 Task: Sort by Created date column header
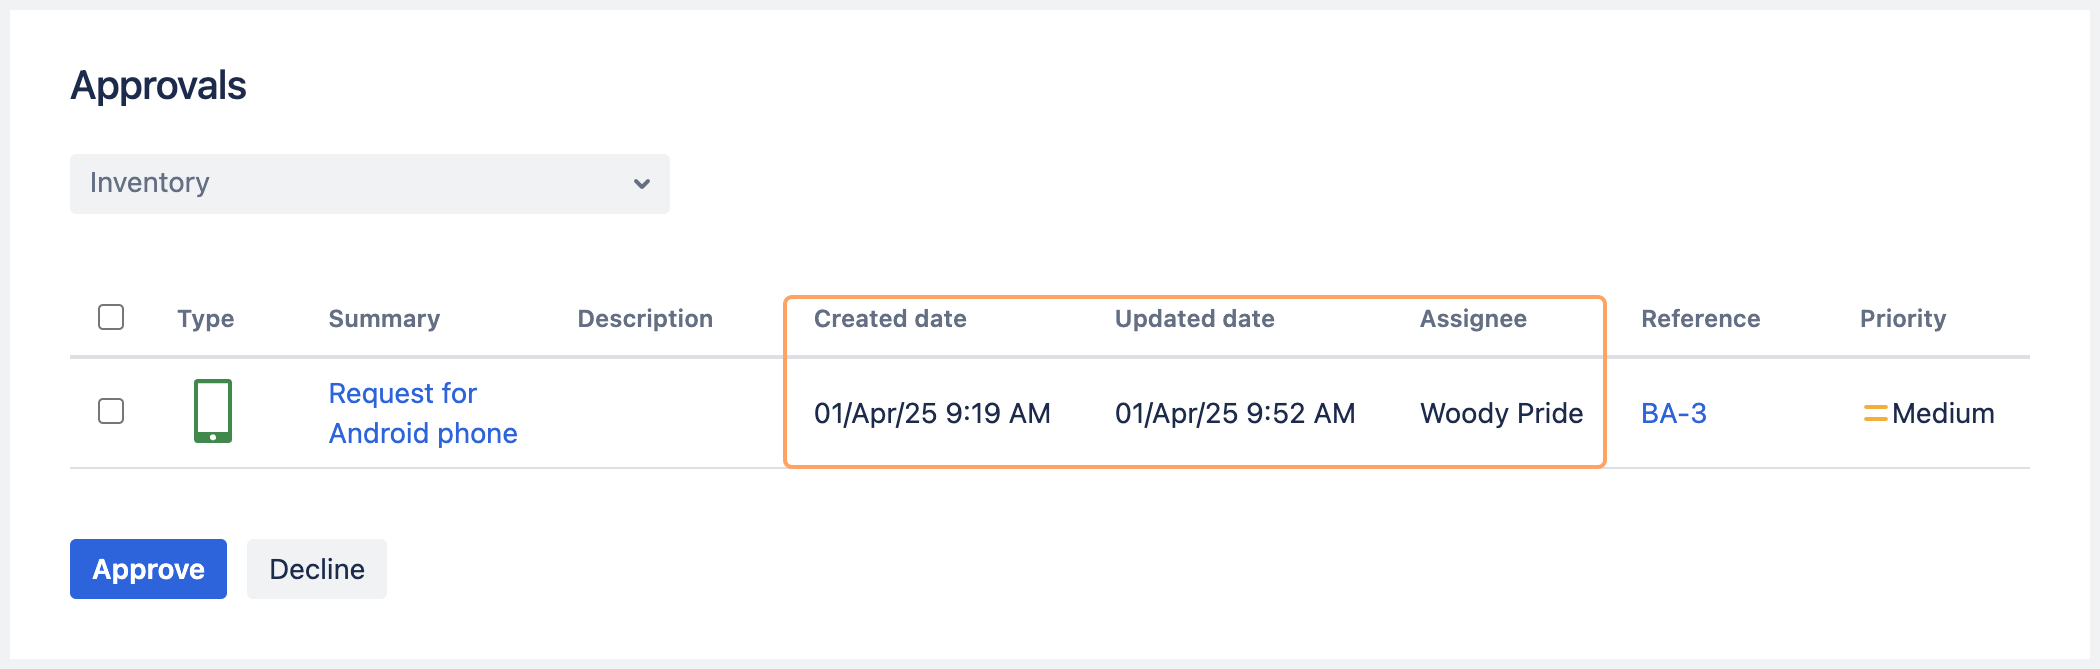click(890, 319)
